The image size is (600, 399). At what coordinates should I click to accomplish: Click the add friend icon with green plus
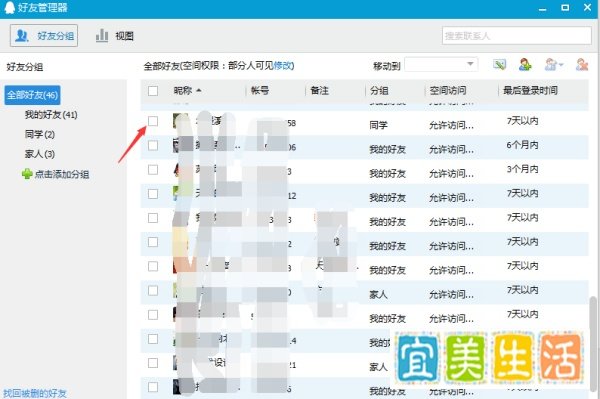525,64
